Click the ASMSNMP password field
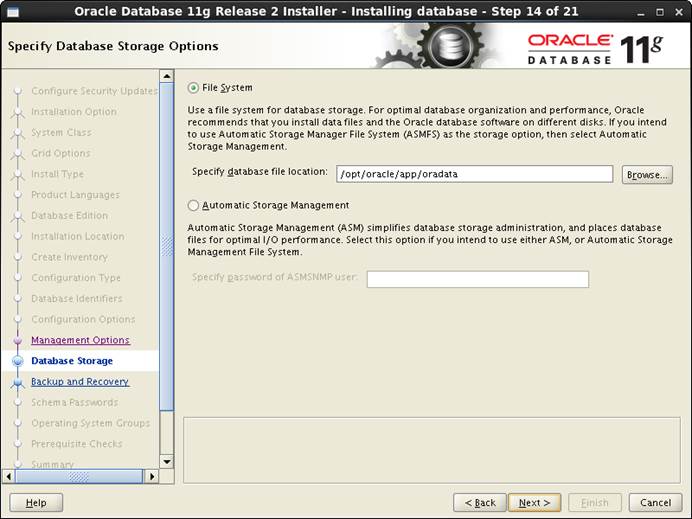 [478, 279]
